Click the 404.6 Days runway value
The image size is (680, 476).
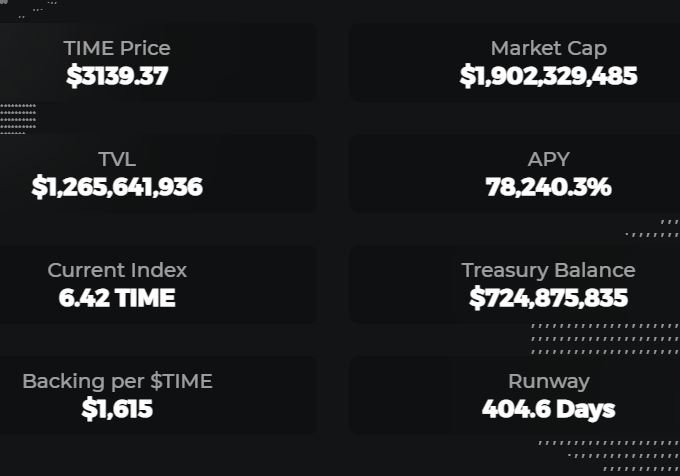(549, 409)
